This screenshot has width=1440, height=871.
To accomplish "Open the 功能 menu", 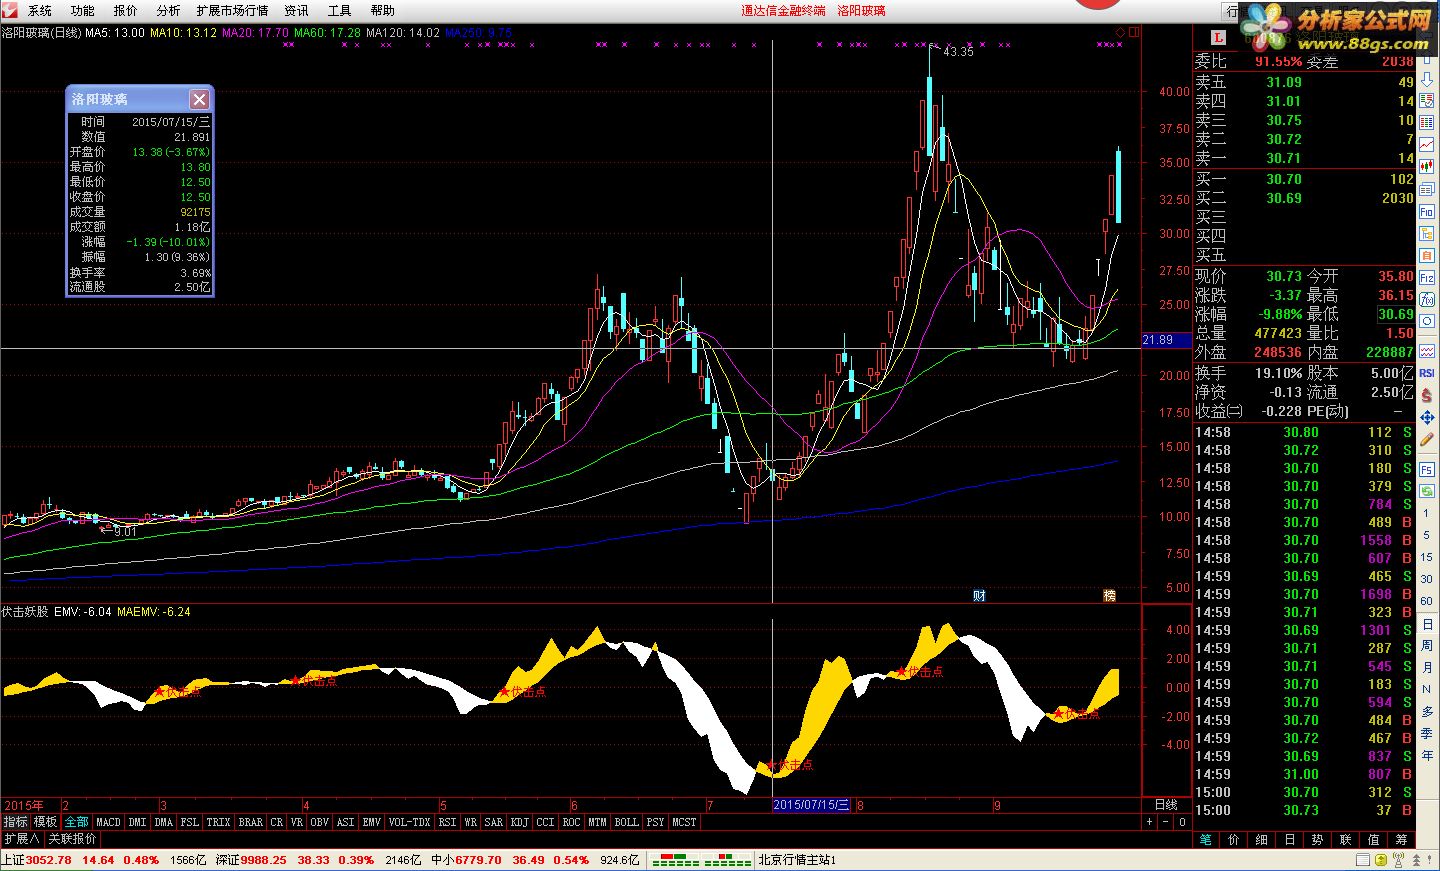I will [x=83, y=11].
